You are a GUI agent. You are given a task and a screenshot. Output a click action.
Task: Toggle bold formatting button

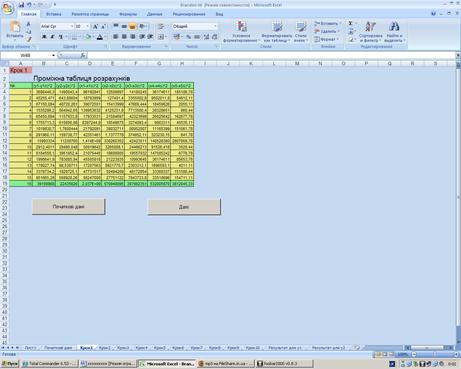(x=44, y=37)
